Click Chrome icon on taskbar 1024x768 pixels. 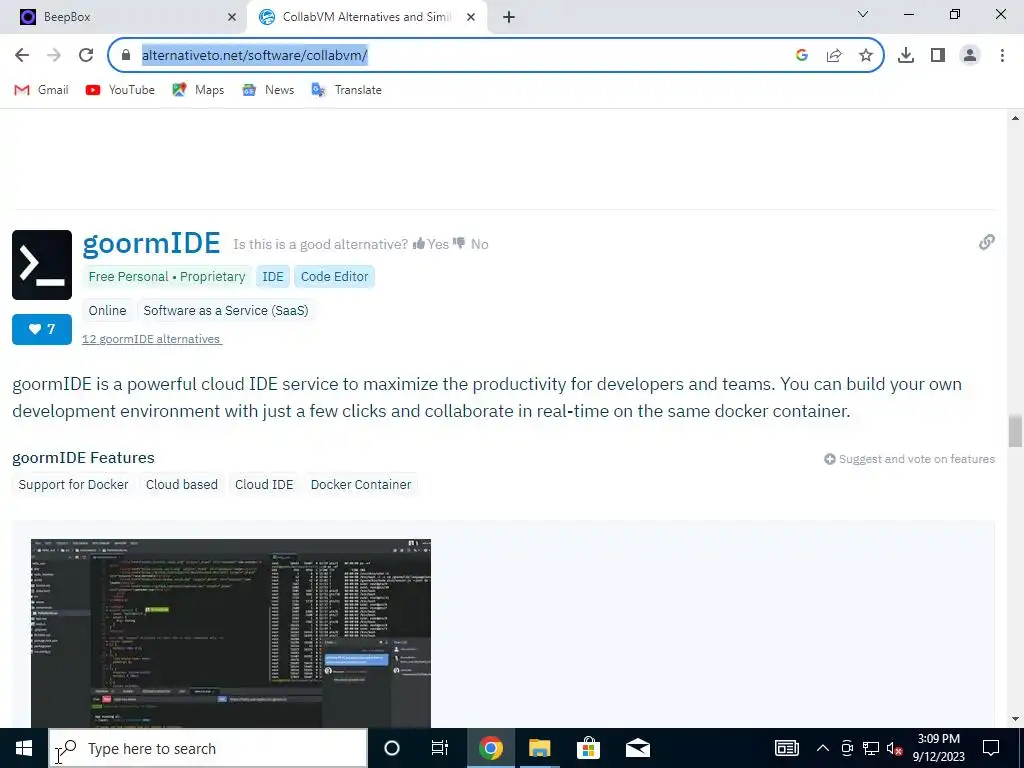pyautogui.click(x=490, y=748)
